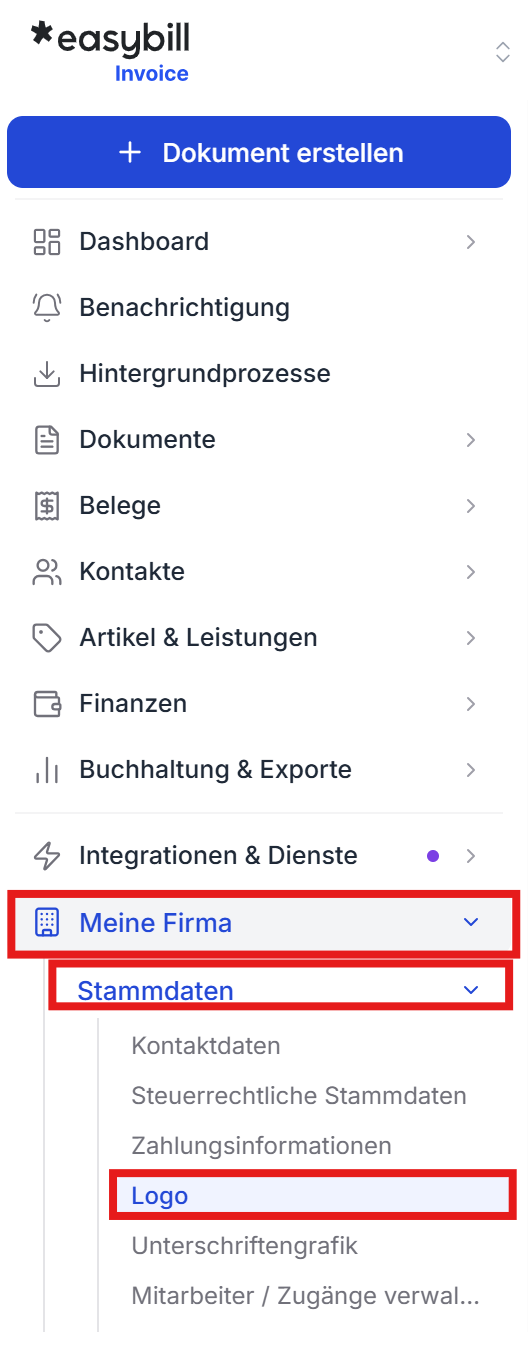Open the Kontaktdaten menu entry

[x=206, y=1046]
